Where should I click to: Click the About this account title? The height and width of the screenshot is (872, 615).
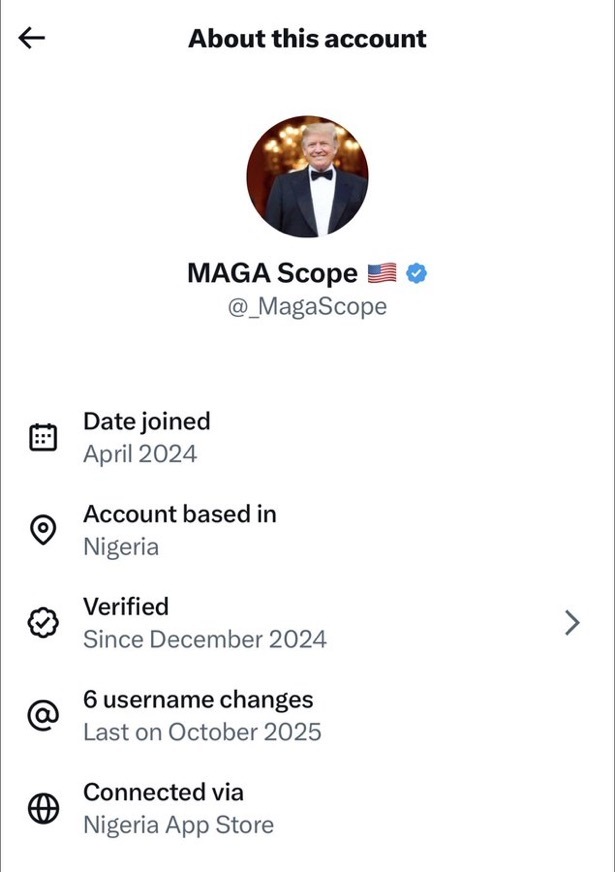point(307,39)
